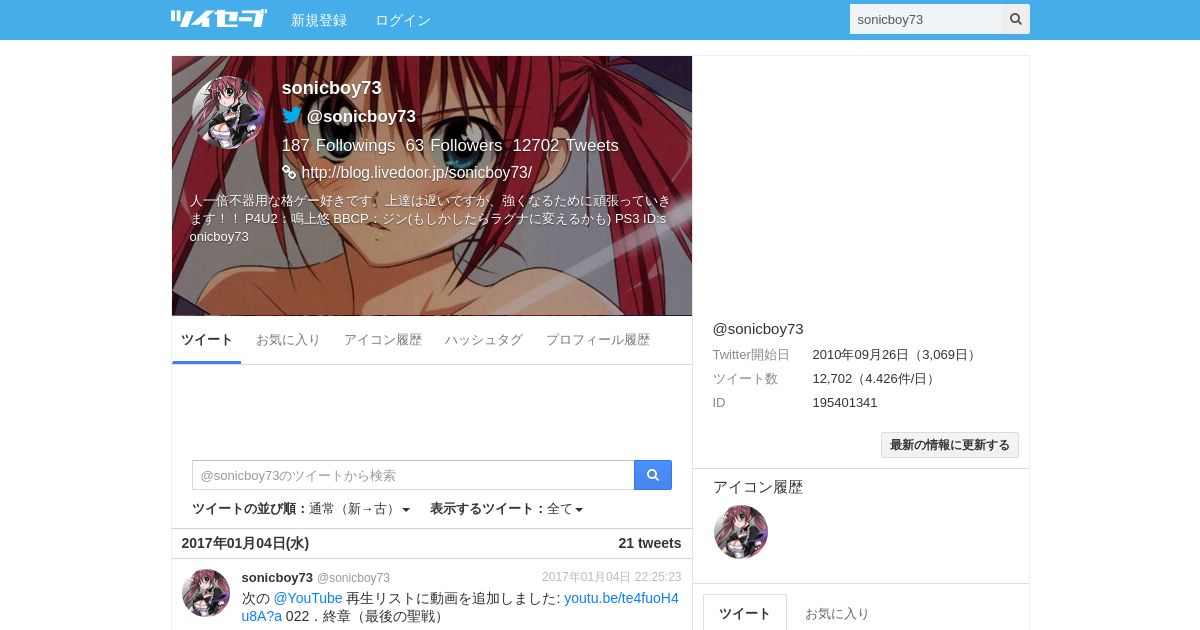This screenshot has height=630, width=1200.
Task: Open the large sonicboy73 profile avatar
Action: pos(229,113)
